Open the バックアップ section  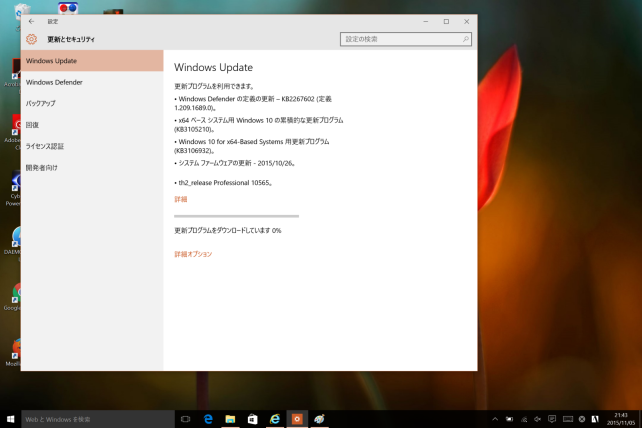click(x=92, y=103)
